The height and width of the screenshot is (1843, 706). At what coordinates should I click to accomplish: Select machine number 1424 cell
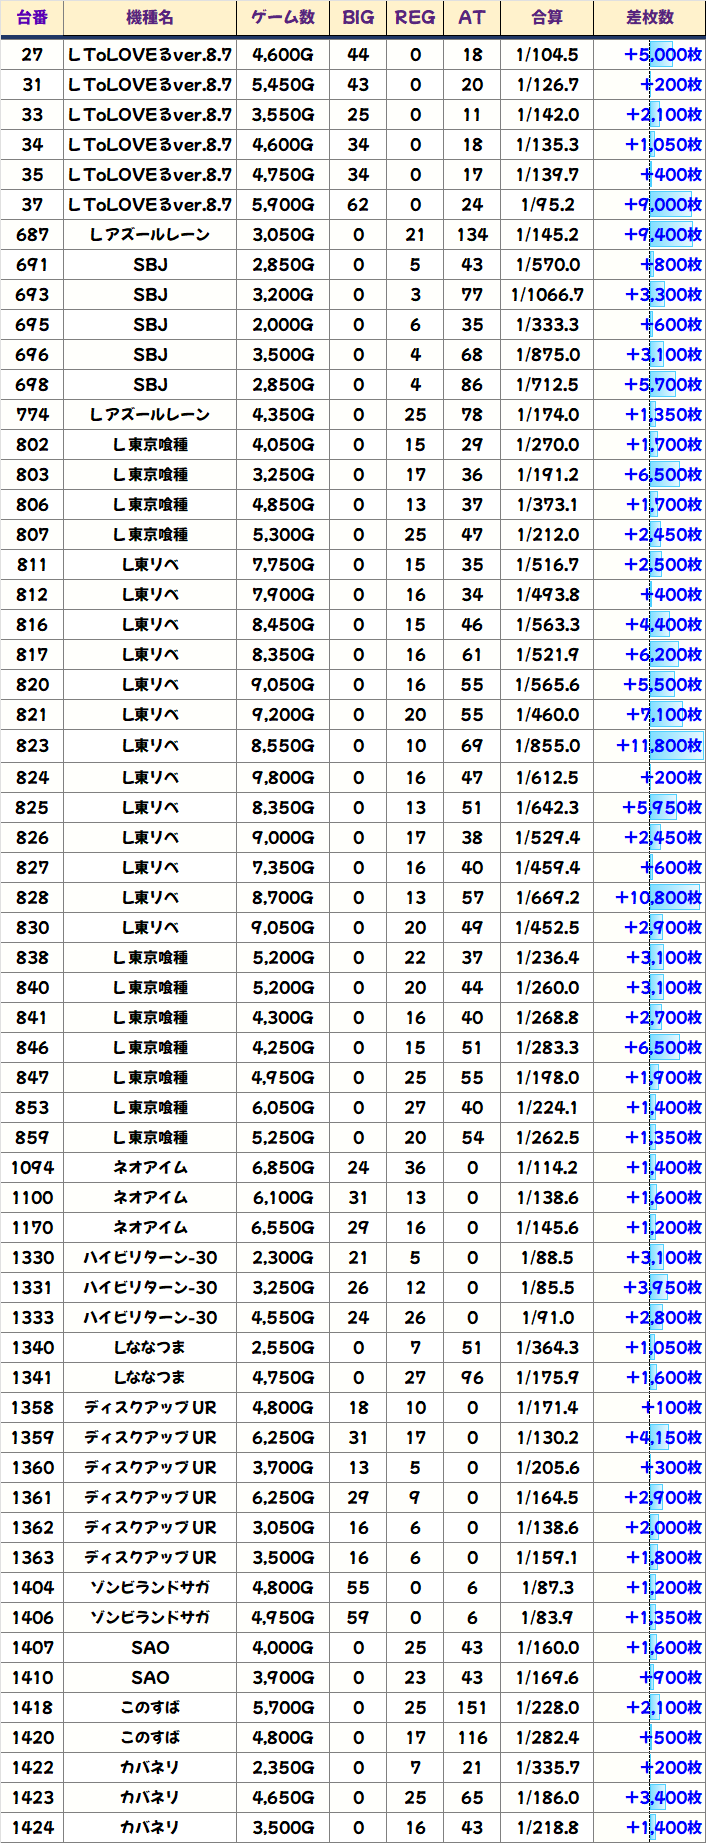[32, 1827]
